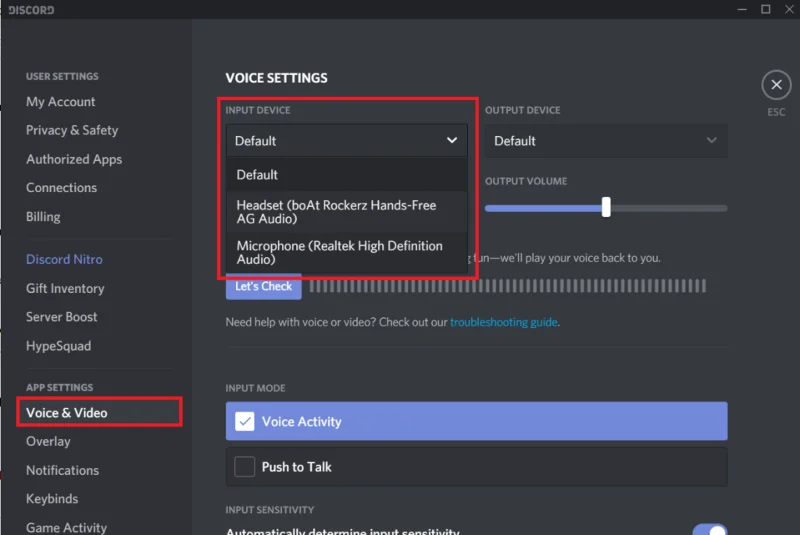Go to Authorized Apps

[x=74, y=159]
